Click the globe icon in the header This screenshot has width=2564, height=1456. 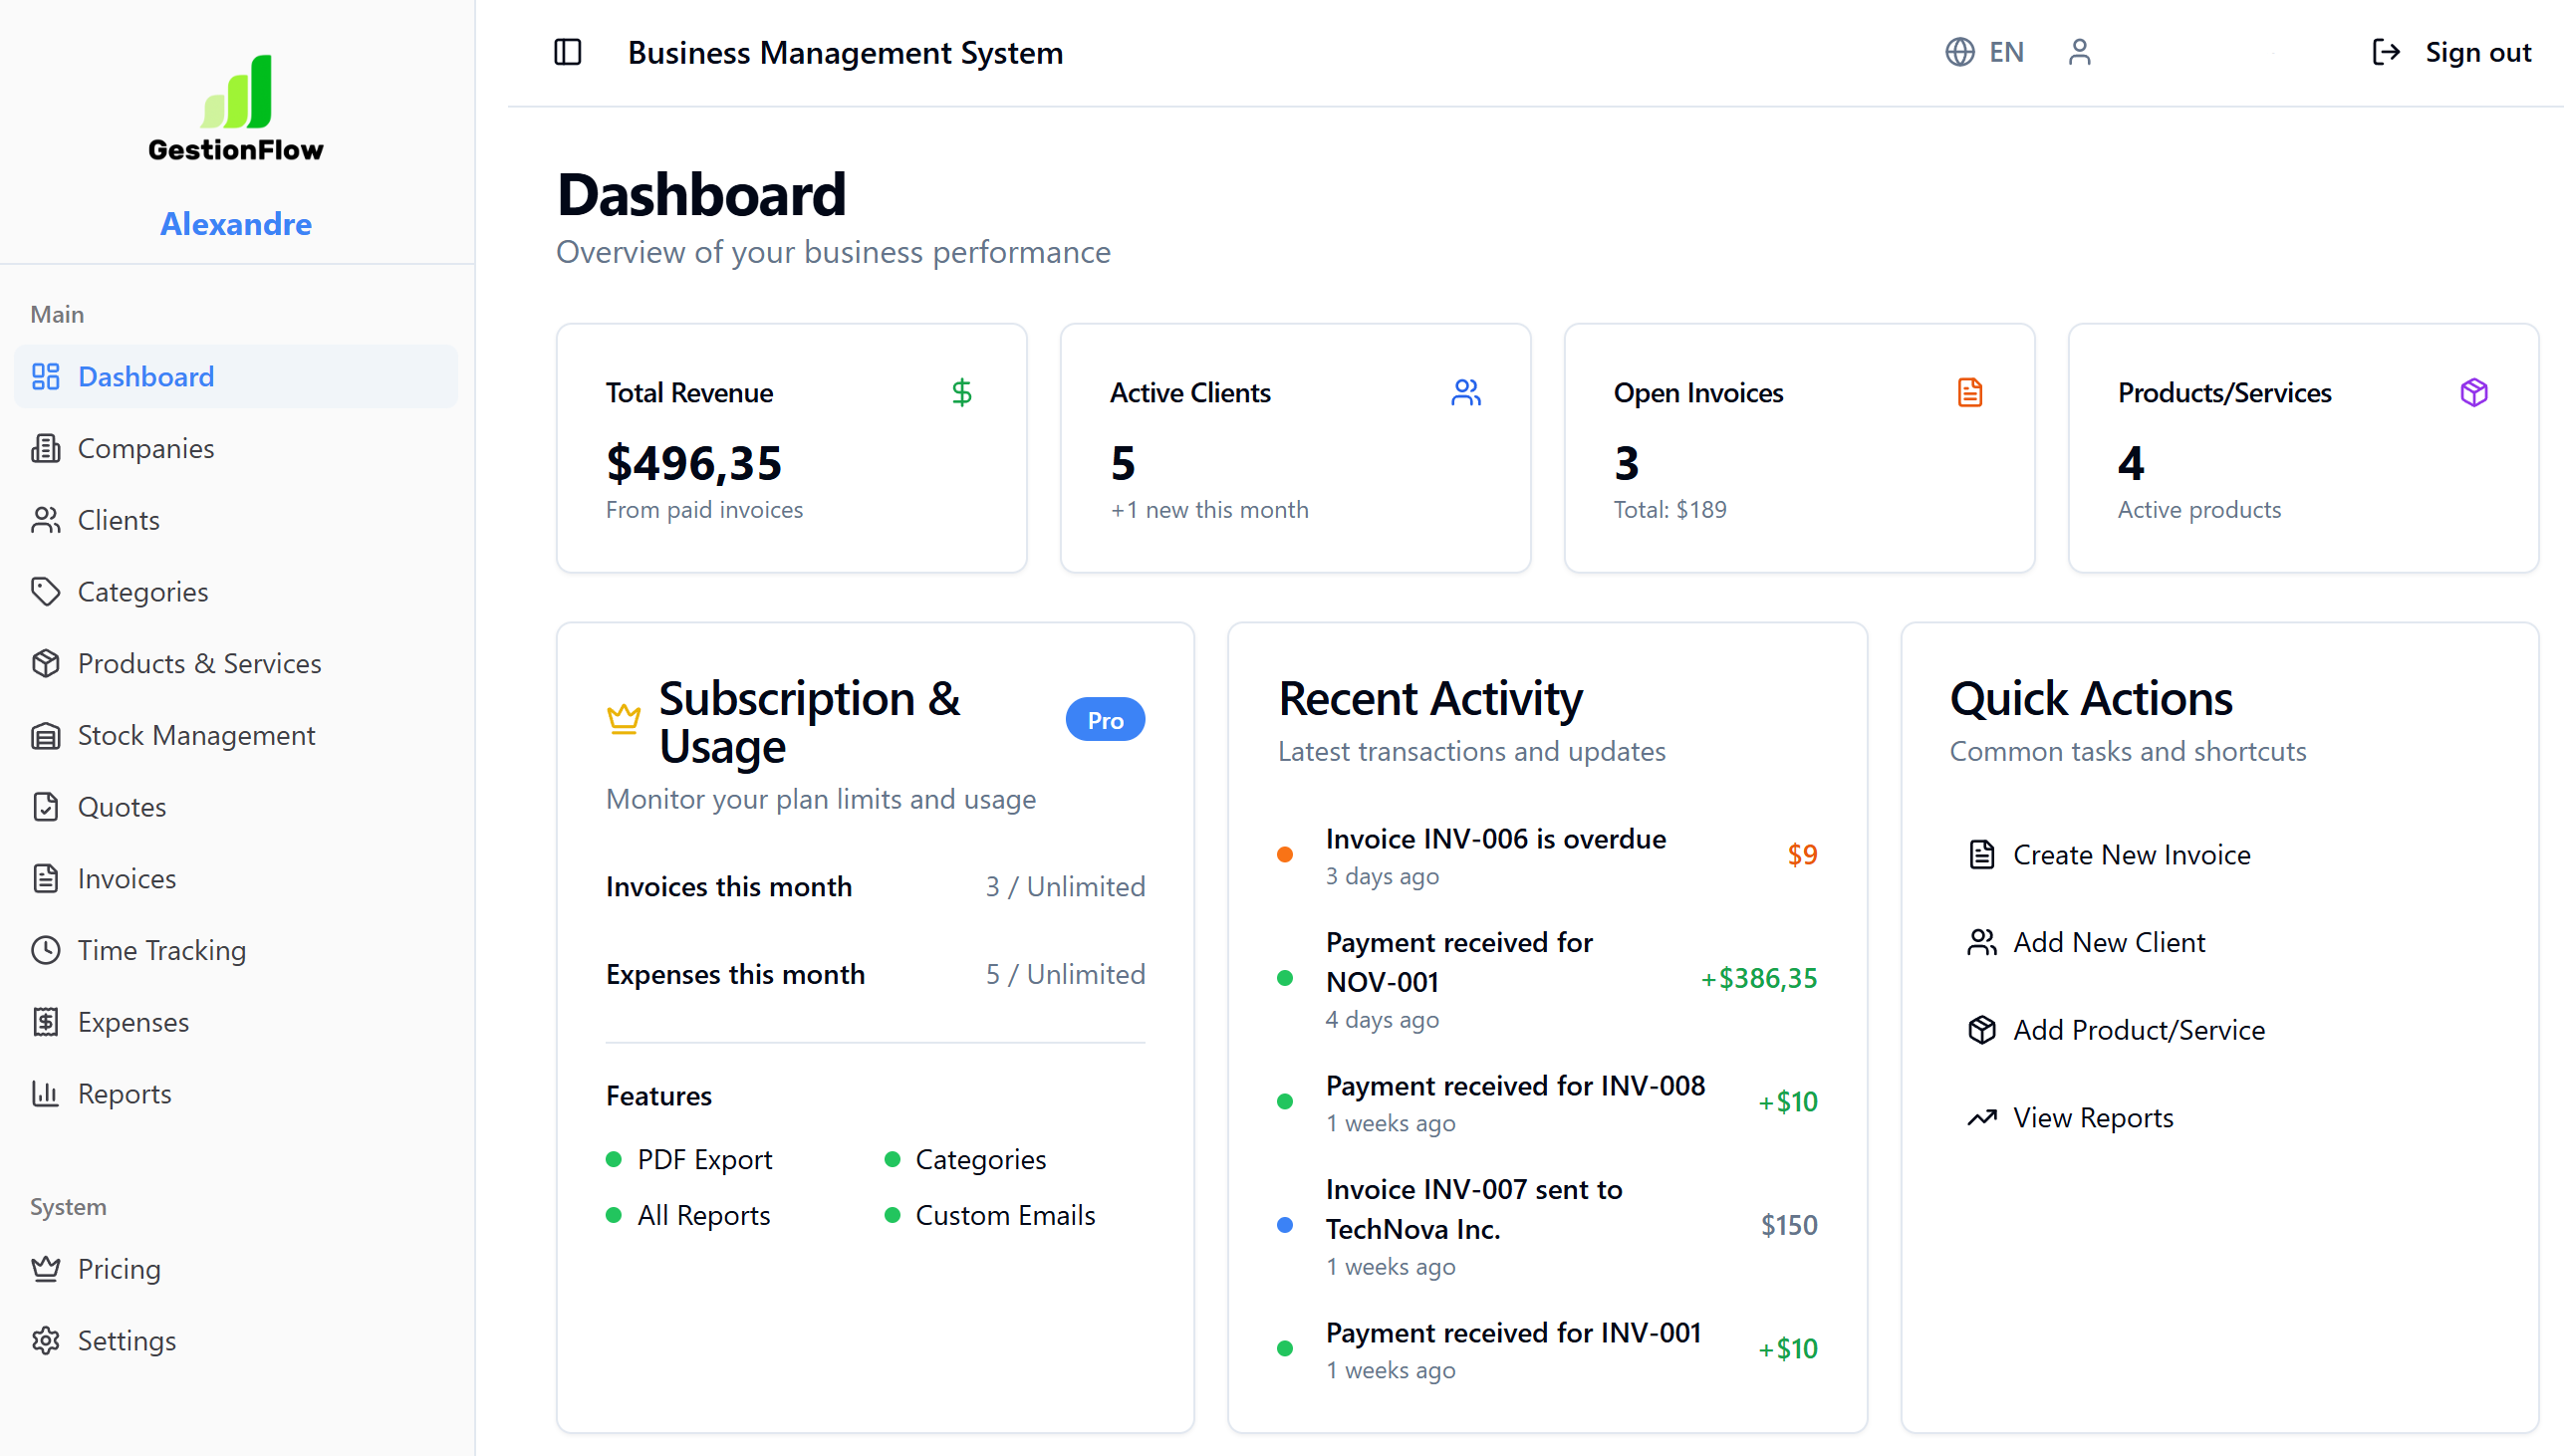click(1959, 51)
